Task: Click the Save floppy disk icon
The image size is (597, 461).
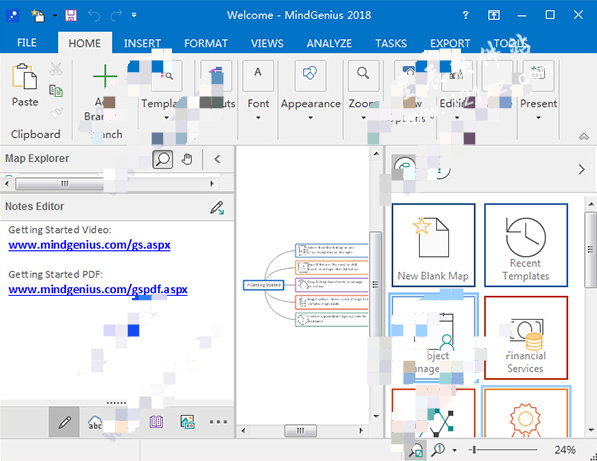Action: tap(71, 15)
